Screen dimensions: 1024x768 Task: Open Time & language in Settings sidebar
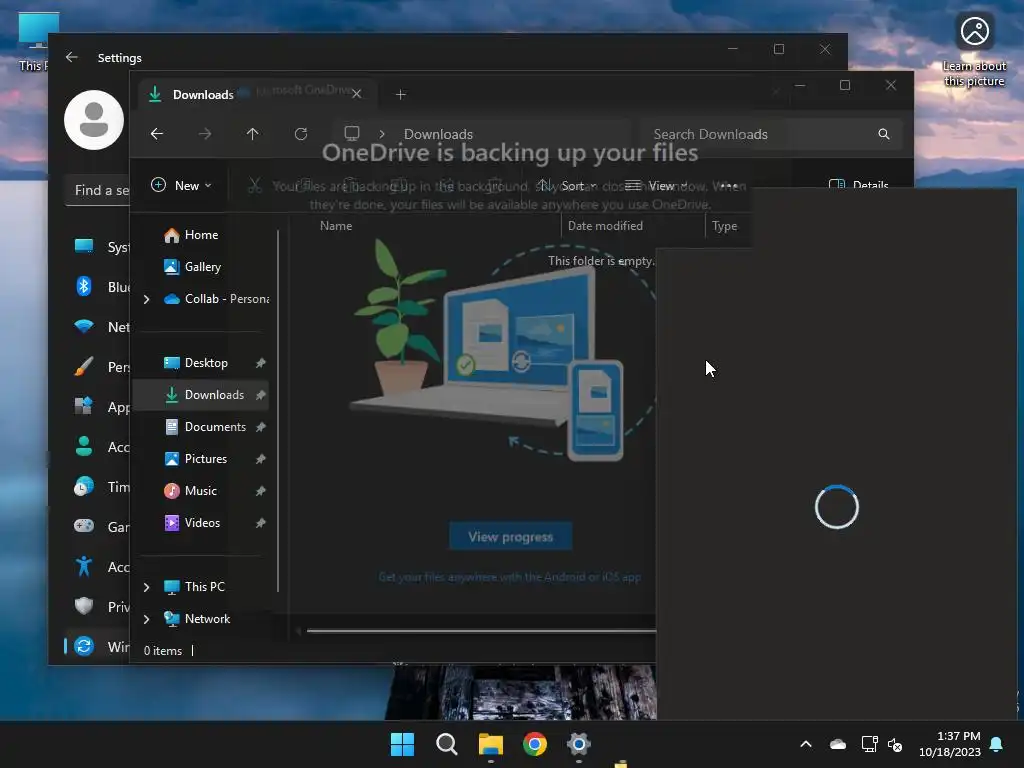point(101,487)
